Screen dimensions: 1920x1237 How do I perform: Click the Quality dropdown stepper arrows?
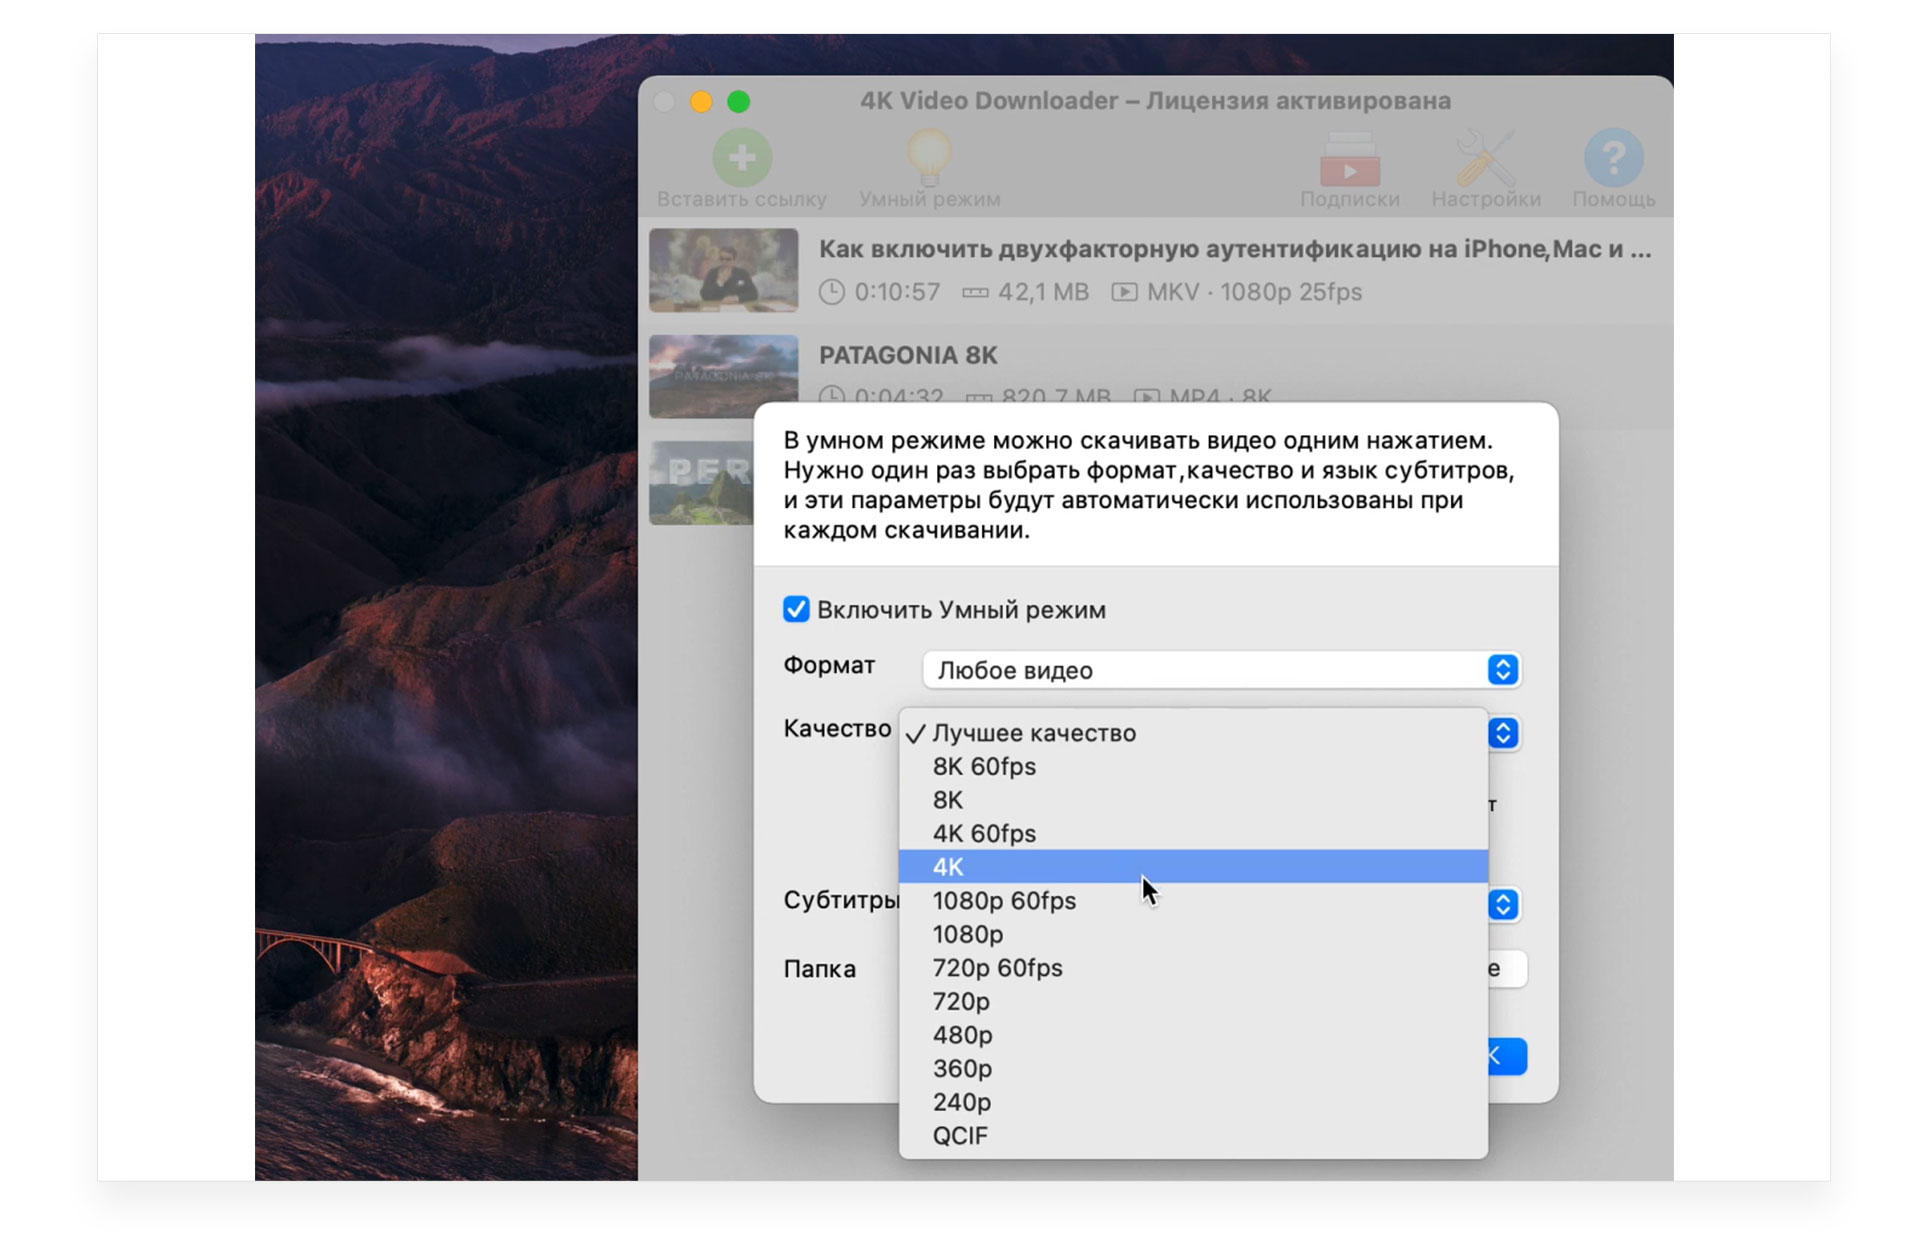coord(1503,733)
